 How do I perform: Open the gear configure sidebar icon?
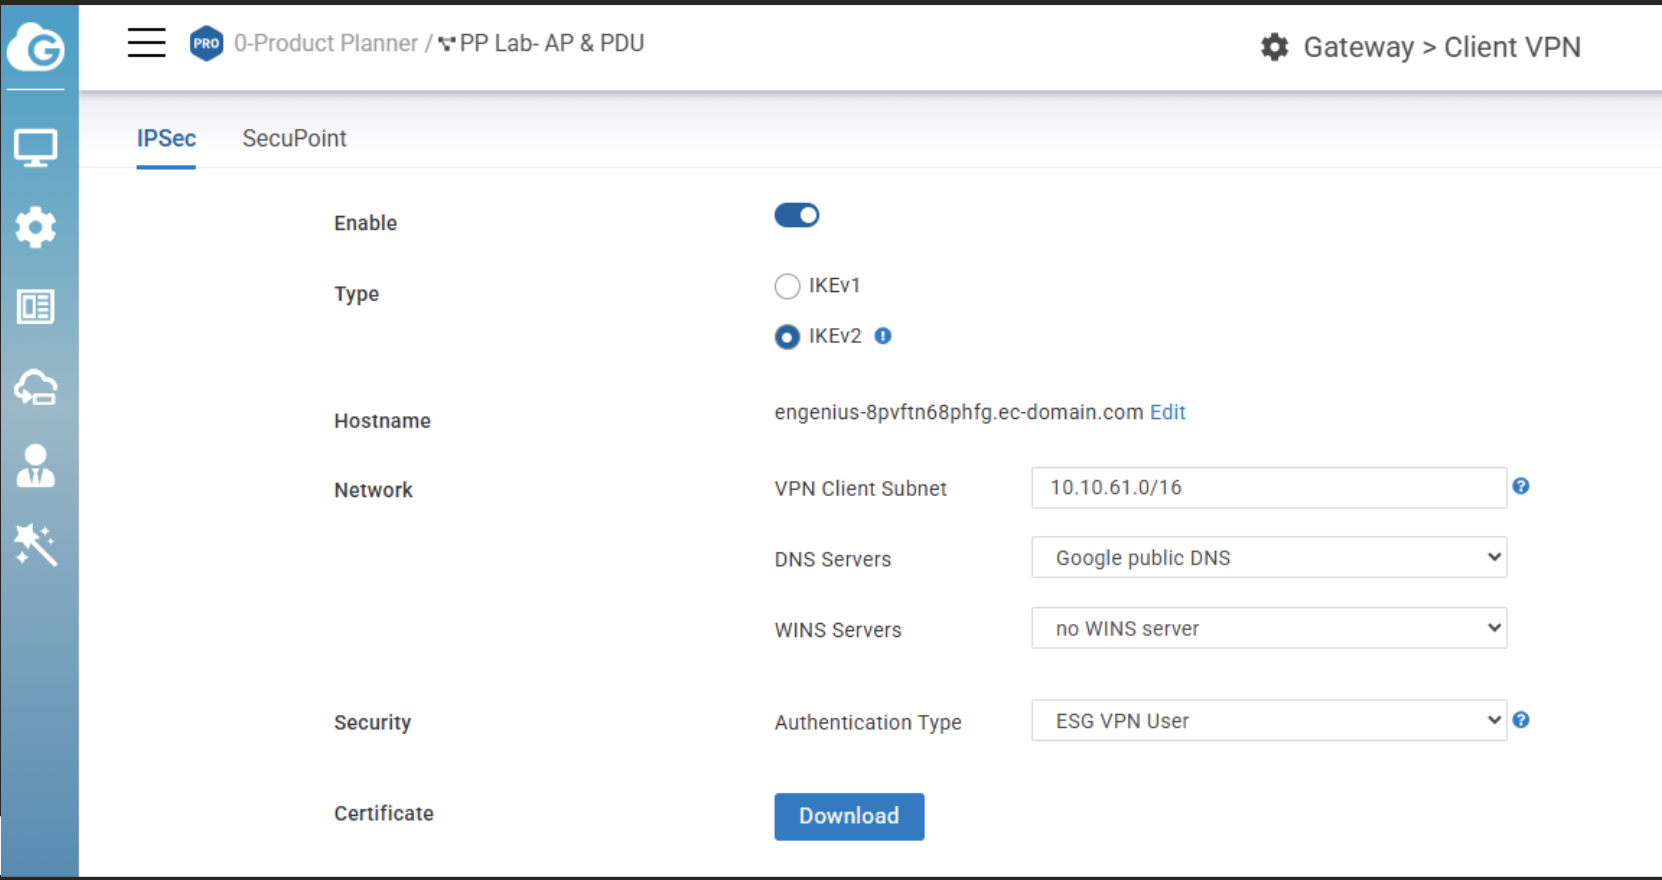pos(36,227)
